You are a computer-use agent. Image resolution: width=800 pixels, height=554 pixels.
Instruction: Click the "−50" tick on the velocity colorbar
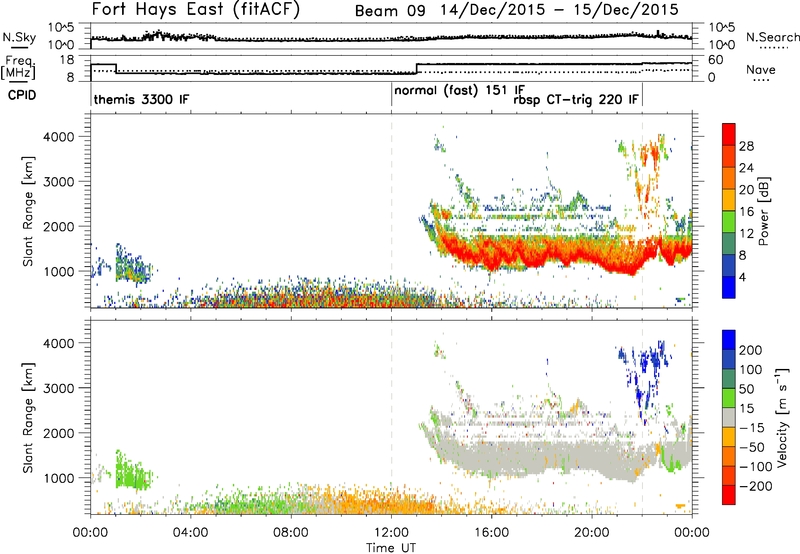[752, 447]
